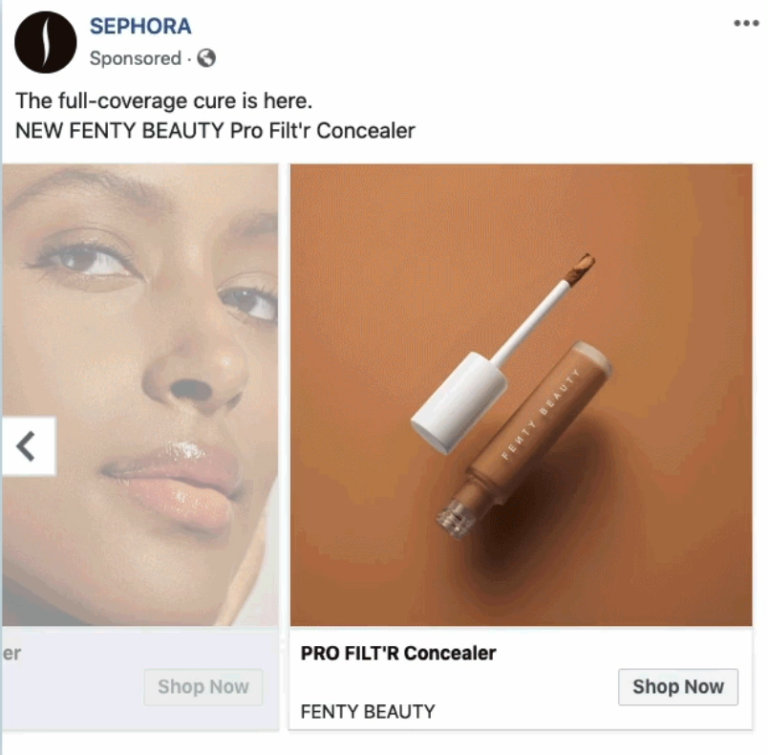Click Shop Now on Pro Filt'r Concealer card
The image size is (768, 755).
(x=678, y=687)
